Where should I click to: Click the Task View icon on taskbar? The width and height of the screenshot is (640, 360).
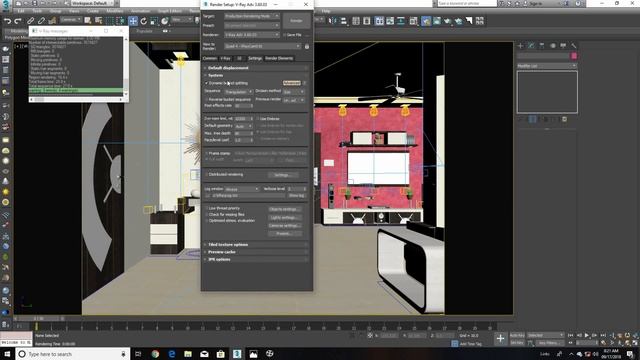pos(138,354)
